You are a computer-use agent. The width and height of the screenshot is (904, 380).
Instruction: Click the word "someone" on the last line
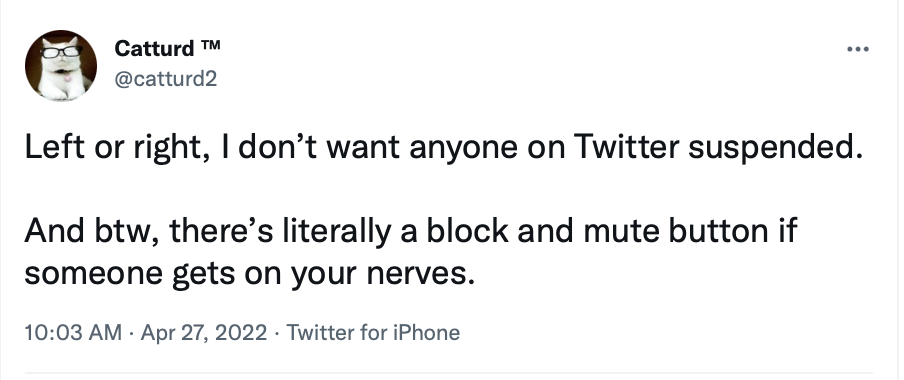[x=93, y=273]
